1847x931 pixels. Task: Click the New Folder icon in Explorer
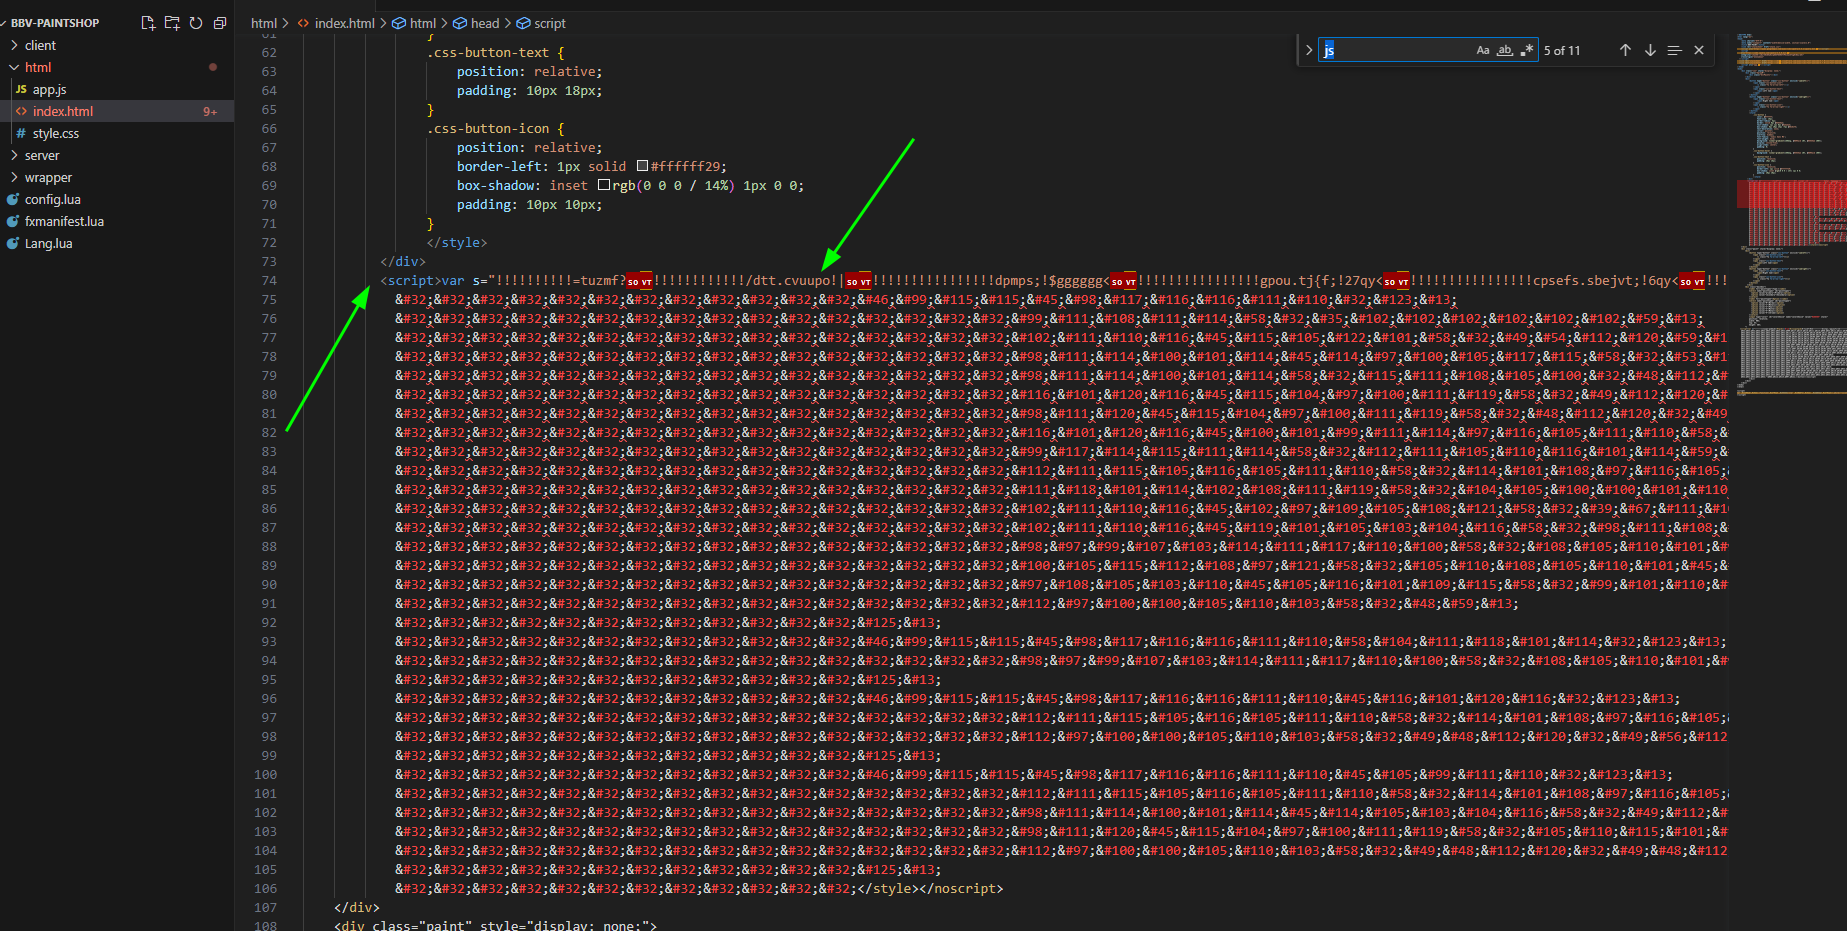point(172,23)
